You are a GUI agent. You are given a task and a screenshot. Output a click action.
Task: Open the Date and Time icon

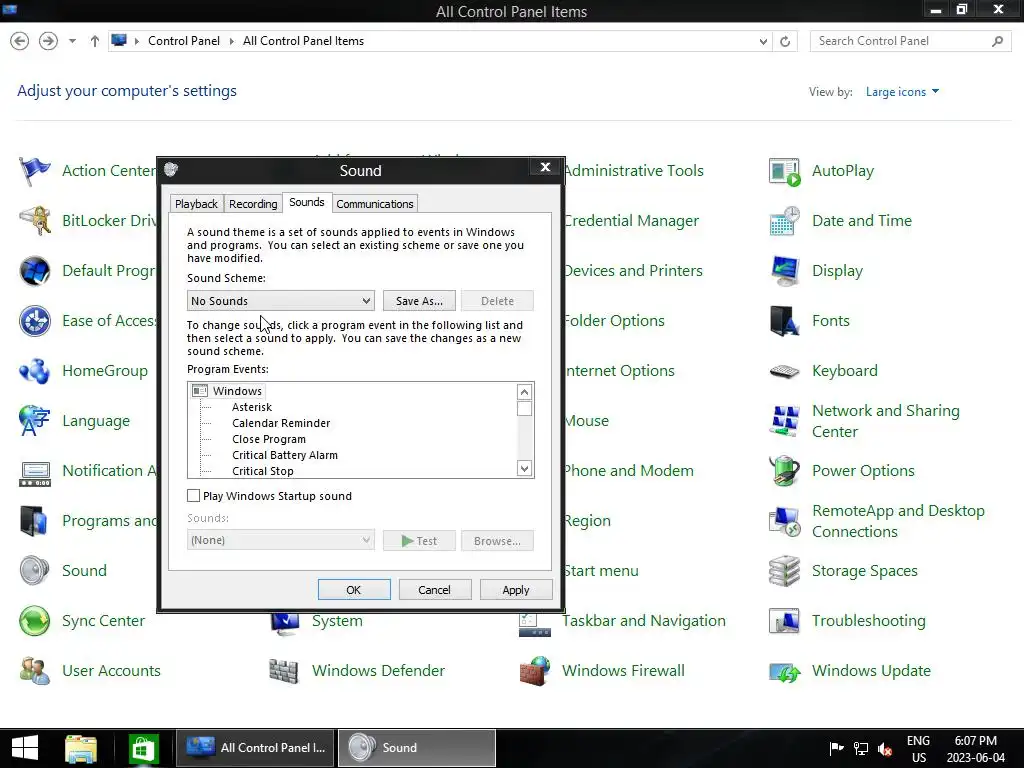[784, 221]
